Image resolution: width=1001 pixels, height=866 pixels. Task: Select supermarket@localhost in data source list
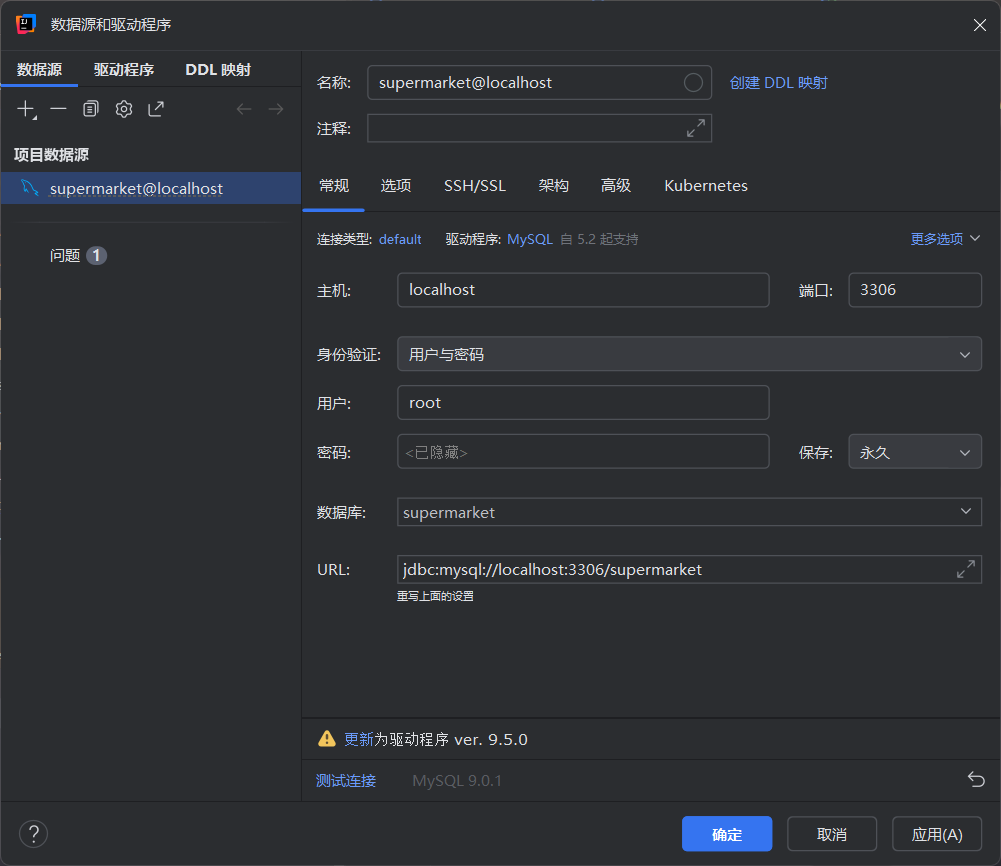[151, 188]
